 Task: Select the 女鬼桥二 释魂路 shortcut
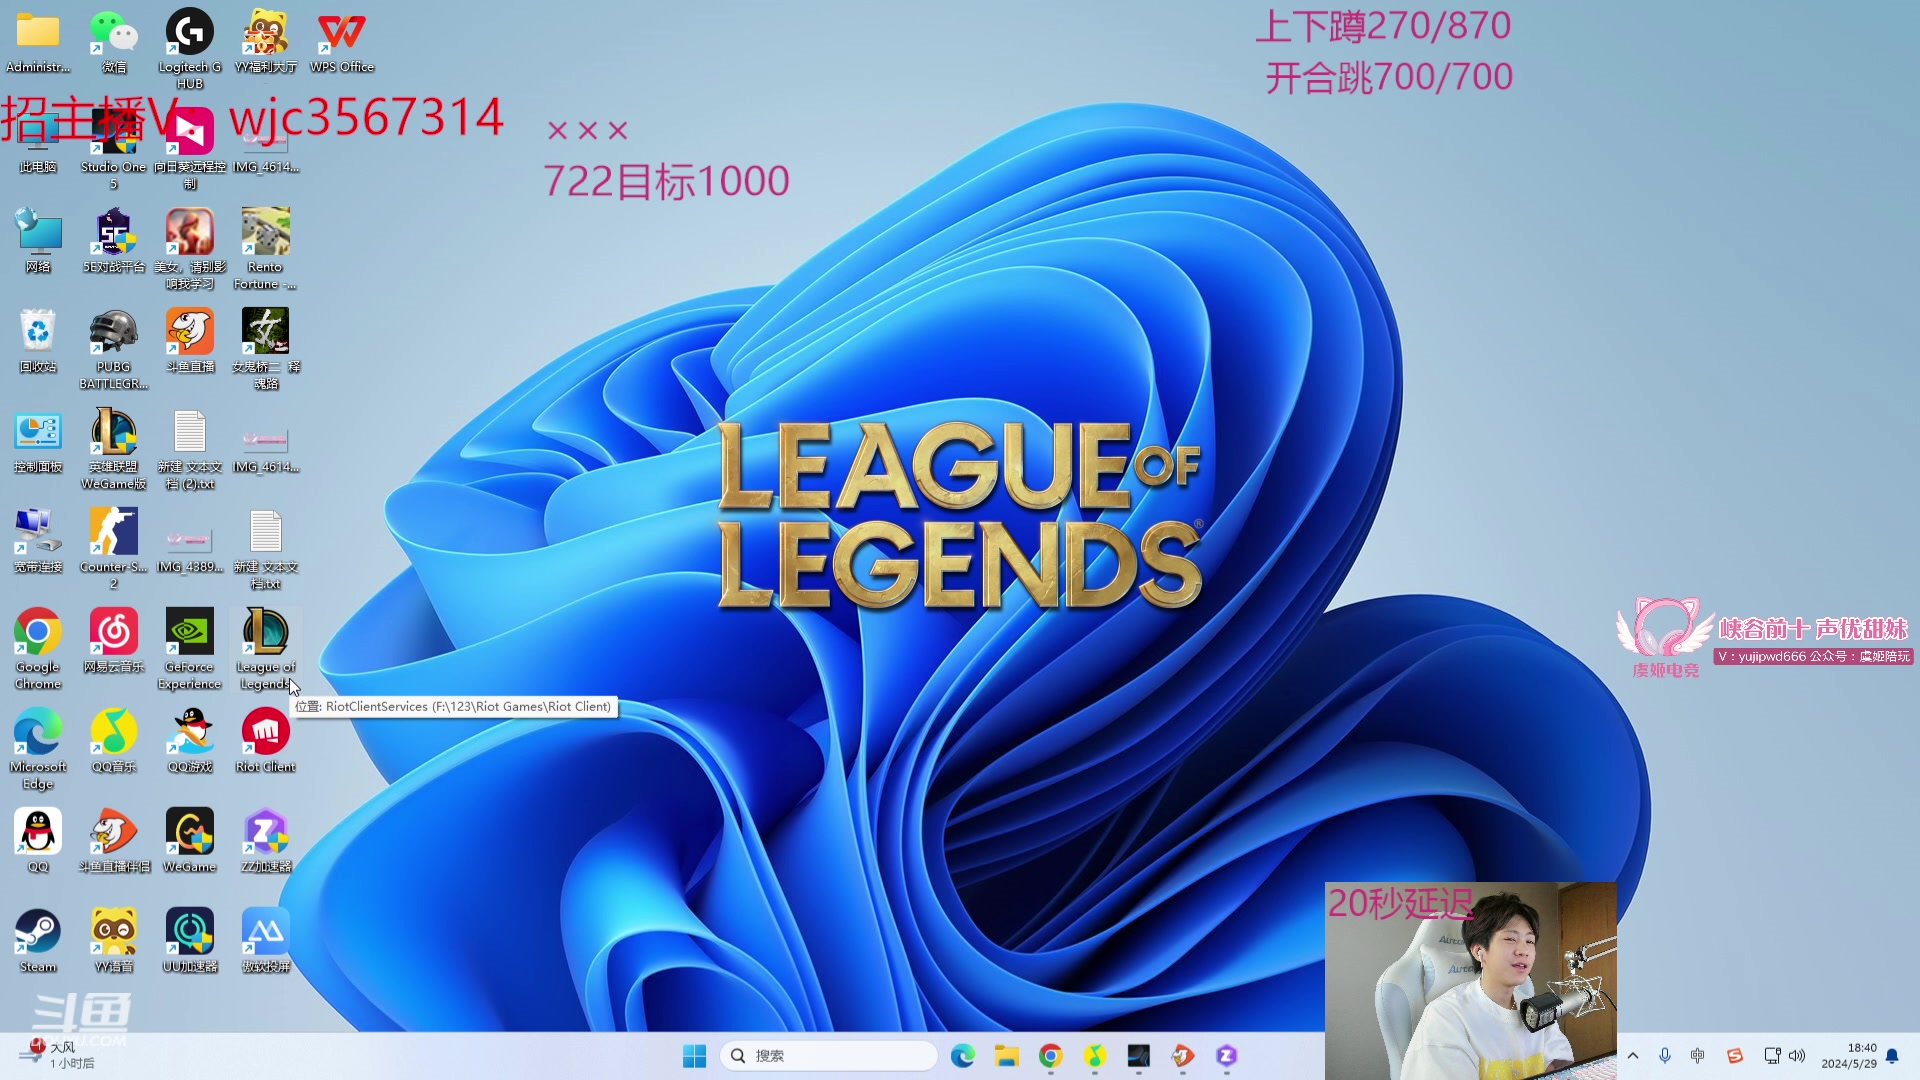[x=265, y=348]
